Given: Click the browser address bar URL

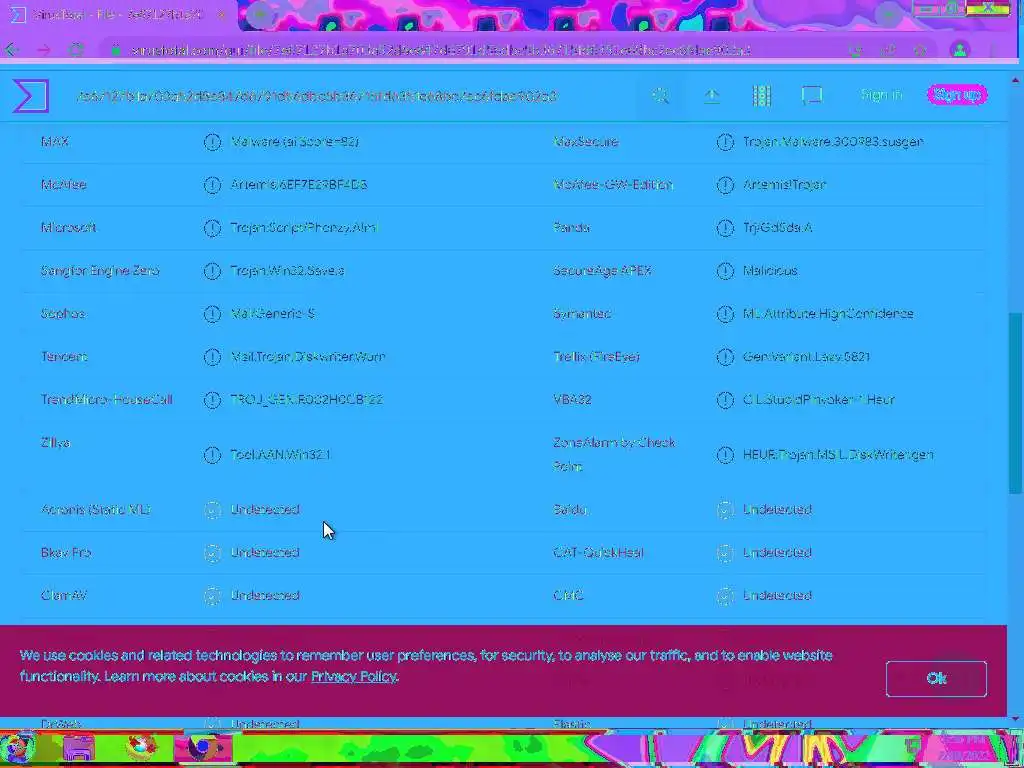Looking at the screenshot, I should click(440, 50).
